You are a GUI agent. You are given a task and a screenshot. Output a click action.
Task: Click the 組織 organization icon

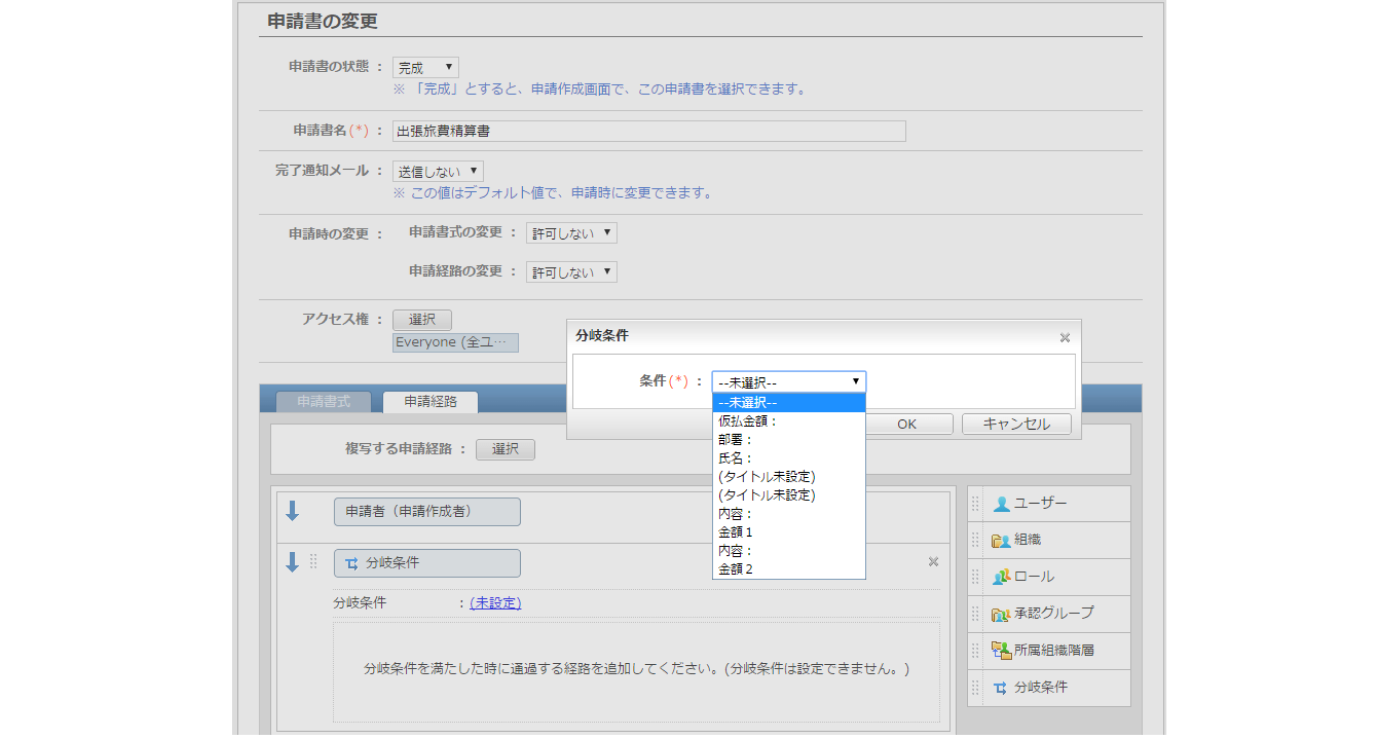[x=1001, y=541]
